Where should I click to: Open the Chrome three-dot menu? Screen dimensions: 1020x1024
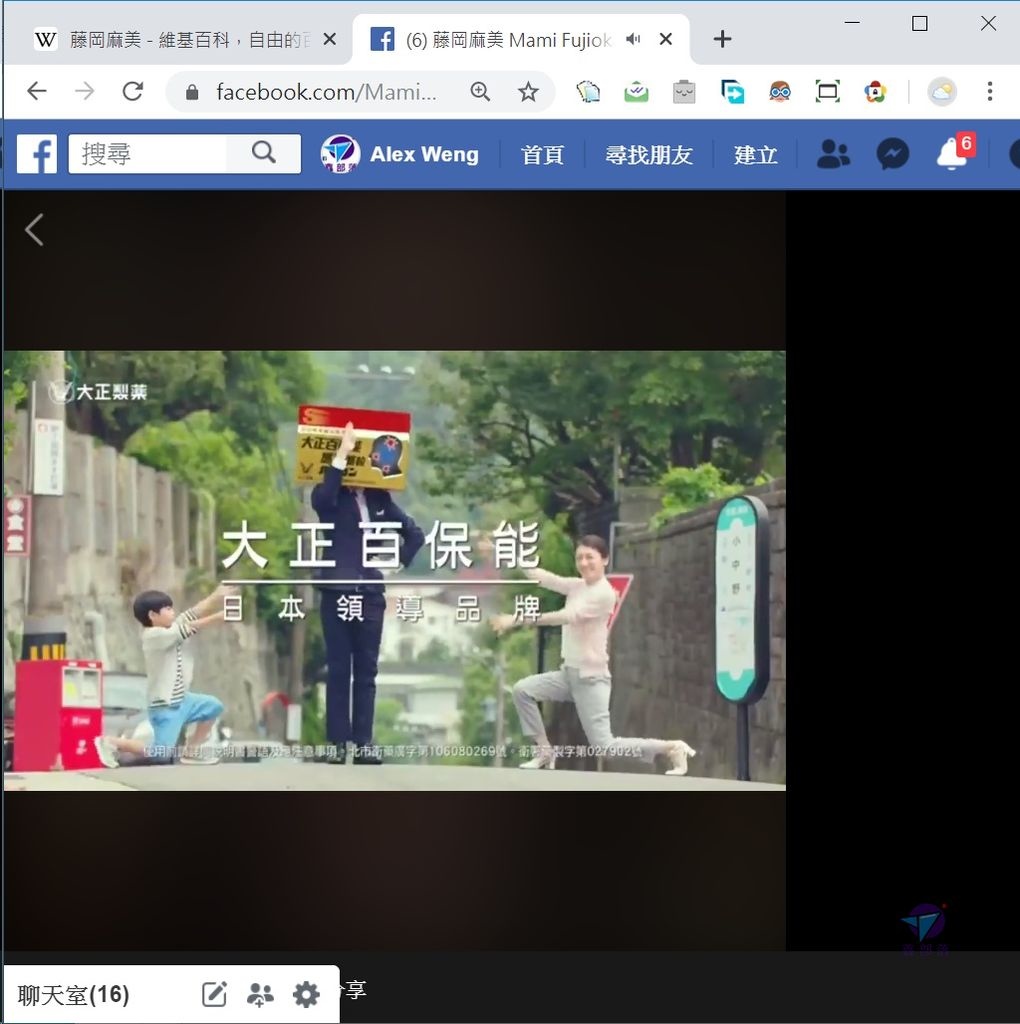click(990, 91)
